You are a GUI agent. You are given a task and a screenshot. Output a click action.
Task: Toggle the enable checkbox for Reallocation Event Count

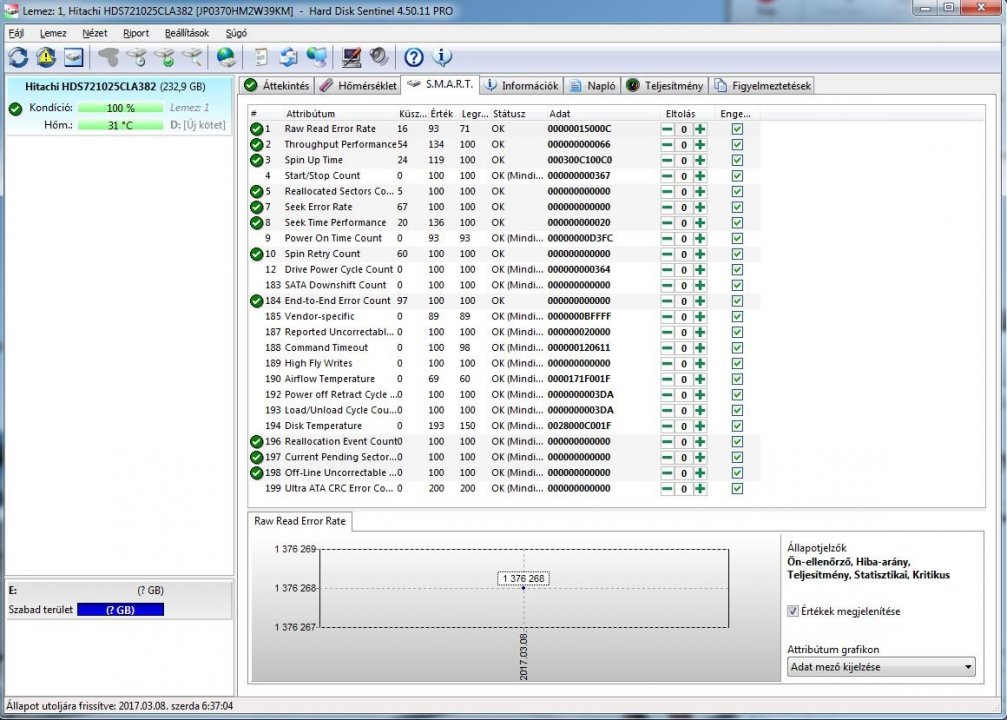point(737,442)
